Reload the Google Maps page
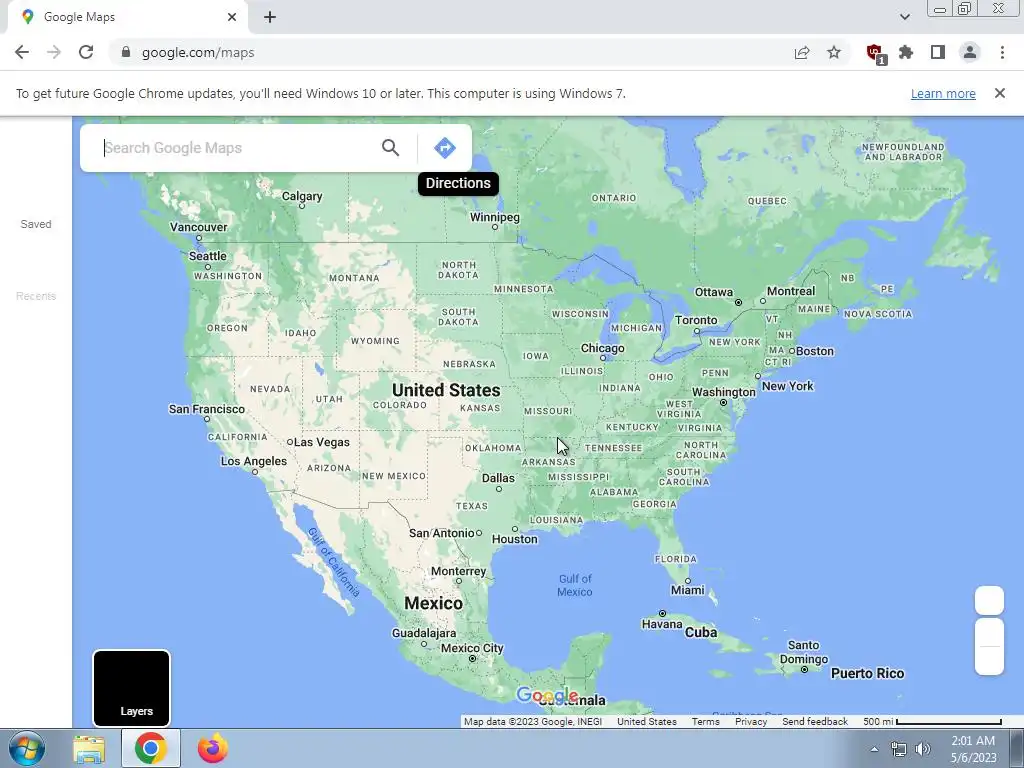This screenshot has width=1024, height=768. pos(86,52)
